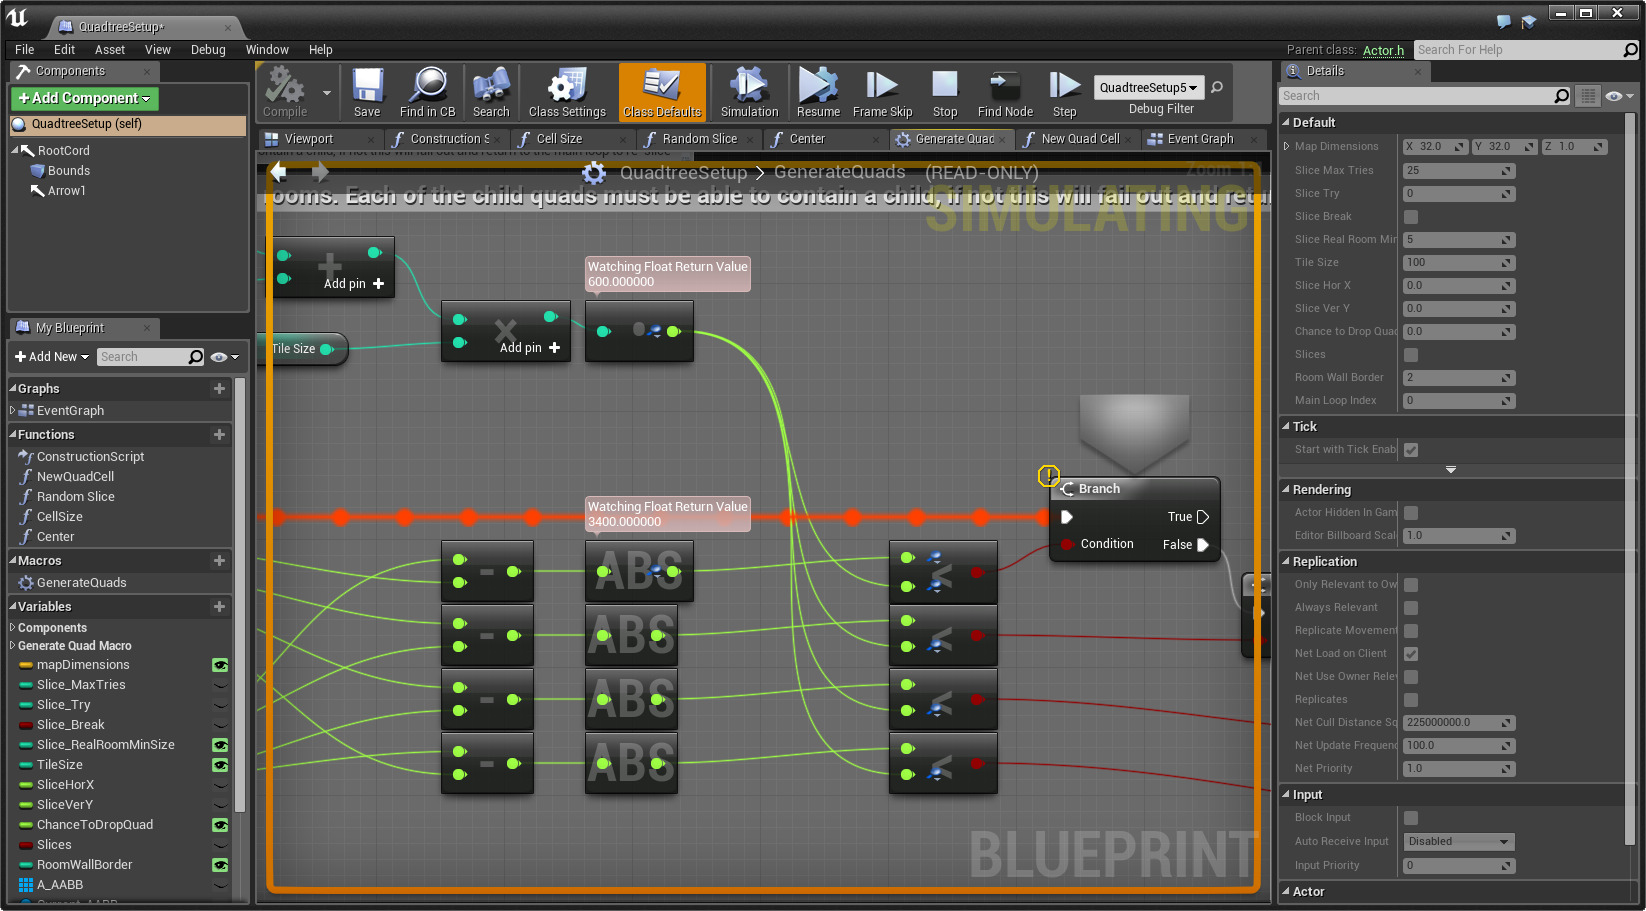
Task: Click the Details panel search field
Action: click(x=1415, y=96)
